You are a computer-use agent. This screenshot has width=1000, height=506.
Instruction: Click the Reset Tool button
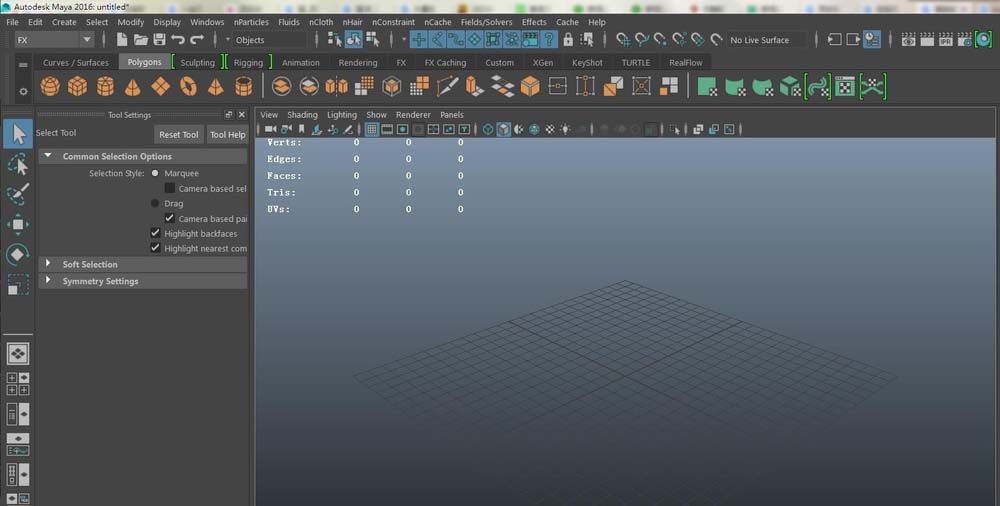pos(179,134)
